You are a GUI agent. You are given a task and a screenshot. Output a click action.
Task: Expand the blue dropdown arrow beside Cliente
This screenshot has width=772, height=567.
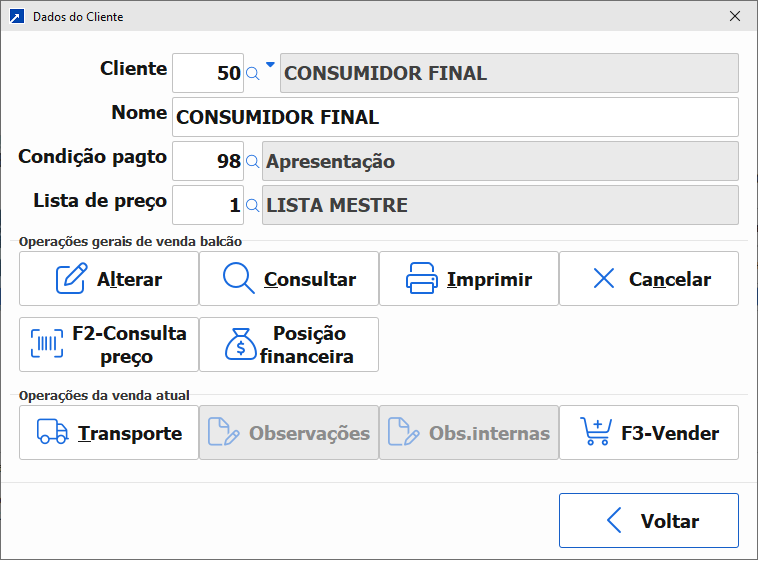270,64
